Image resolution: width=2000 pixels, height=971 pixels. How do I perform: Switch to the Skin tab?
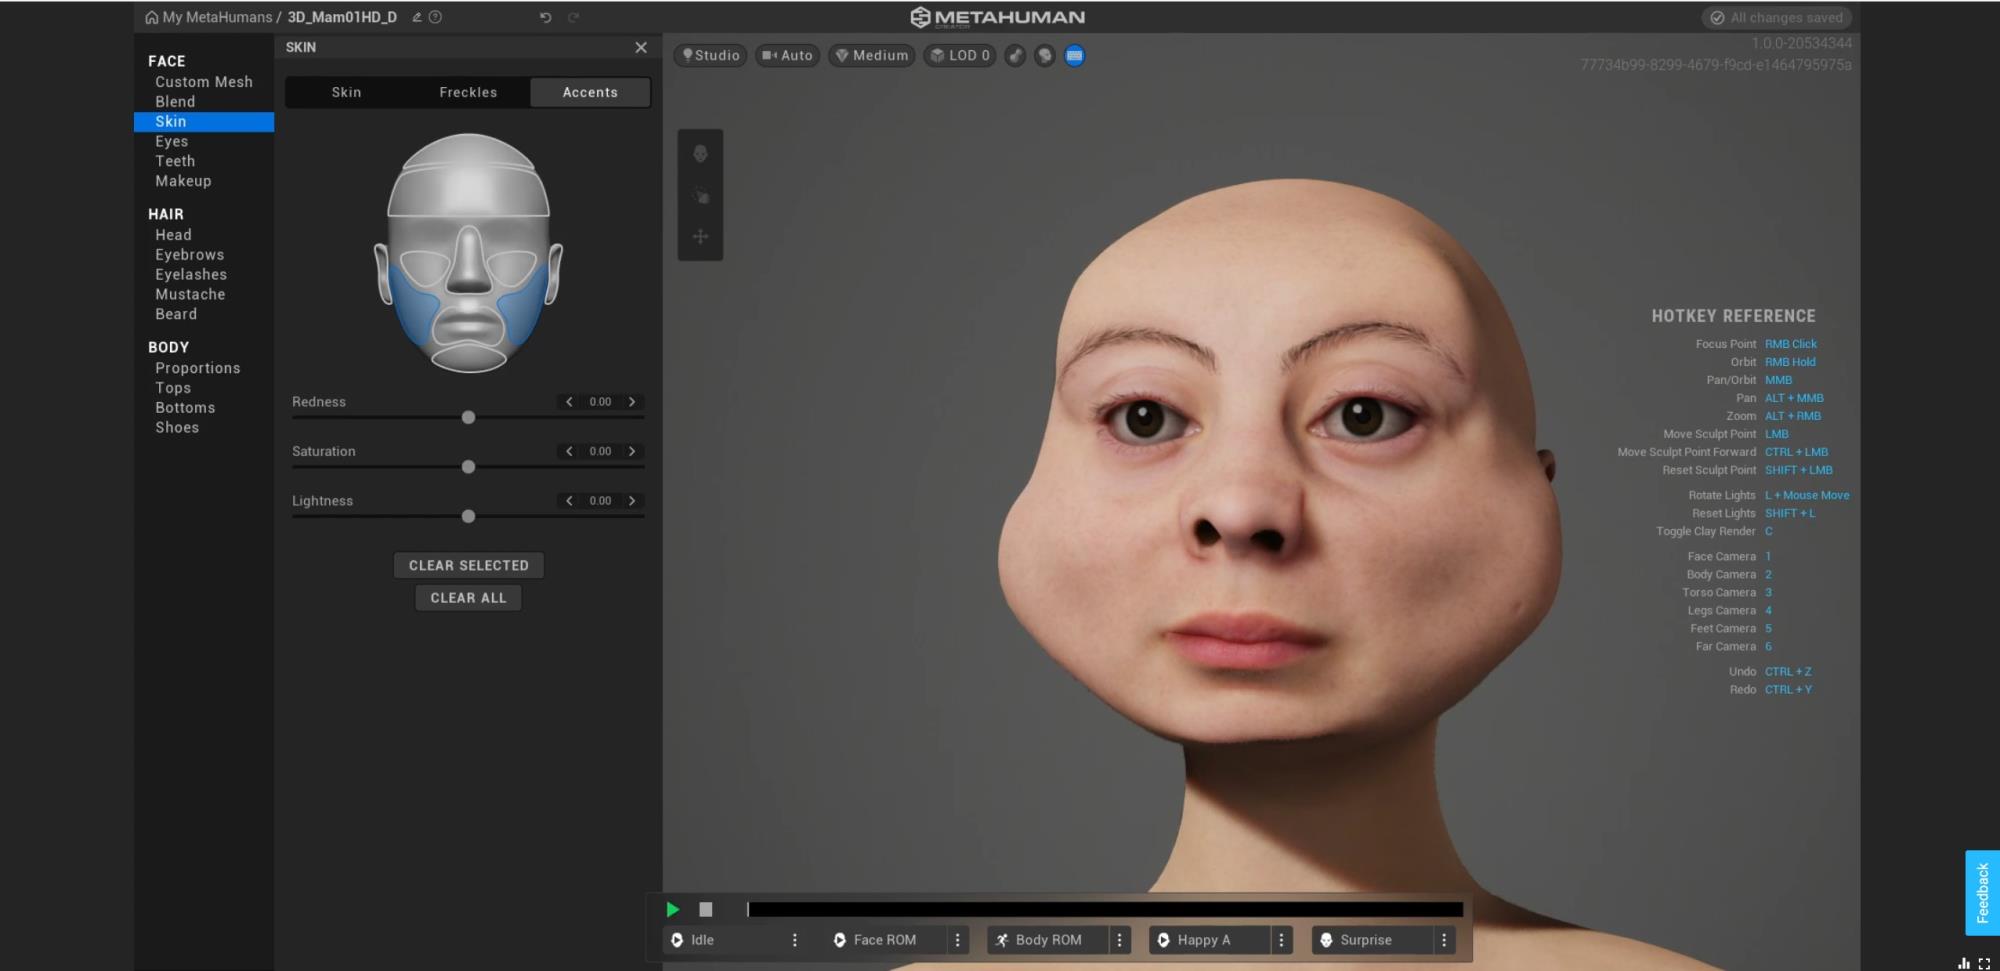(346, 92)
